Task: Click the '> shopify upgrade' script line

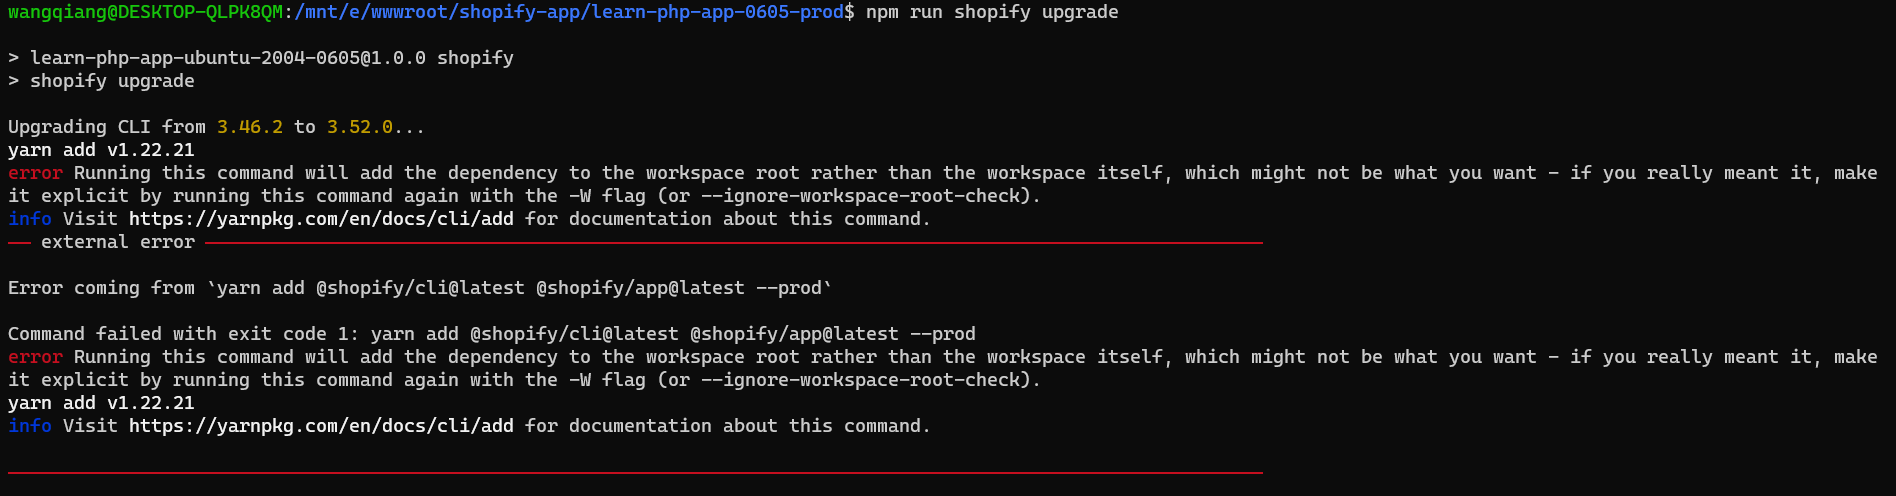Action: click(101, 81)
